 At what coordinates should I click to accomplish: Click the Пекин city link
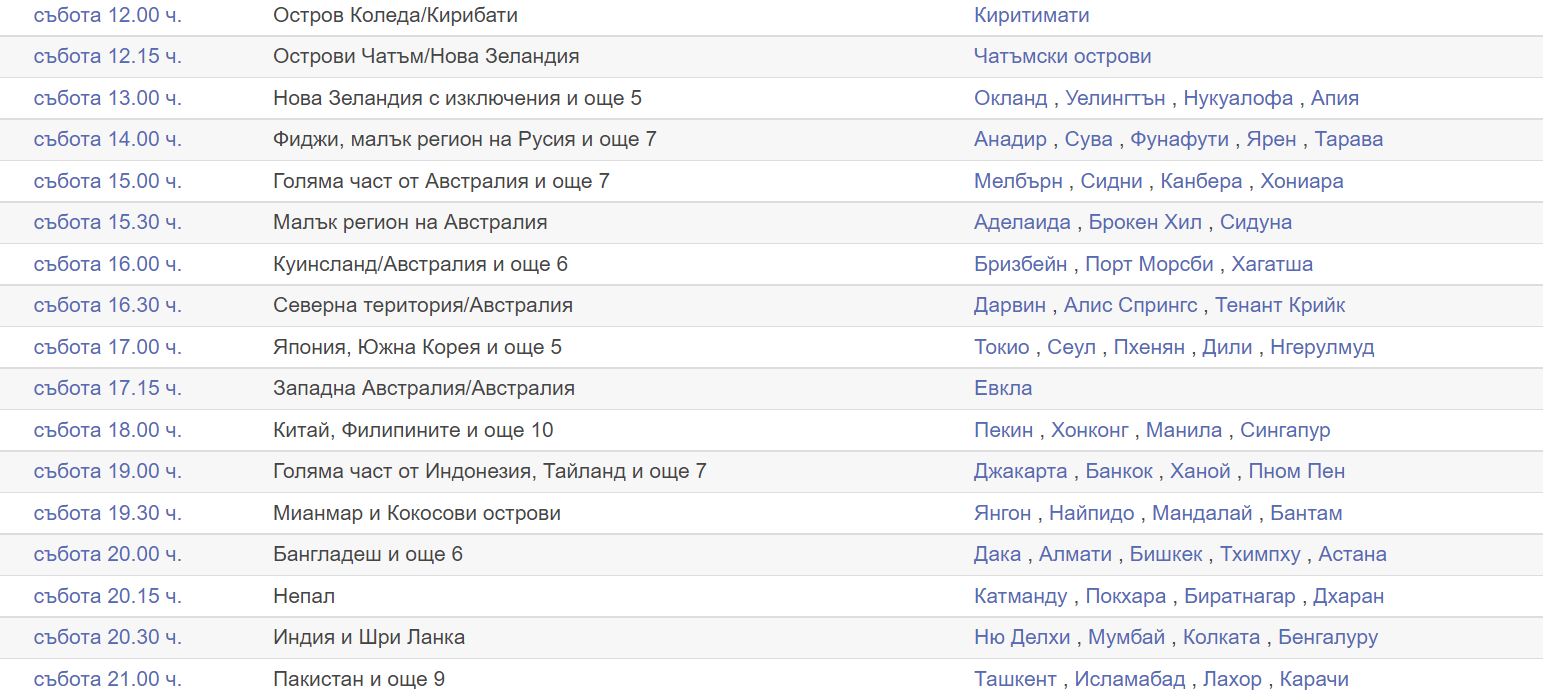(1003, 431)
